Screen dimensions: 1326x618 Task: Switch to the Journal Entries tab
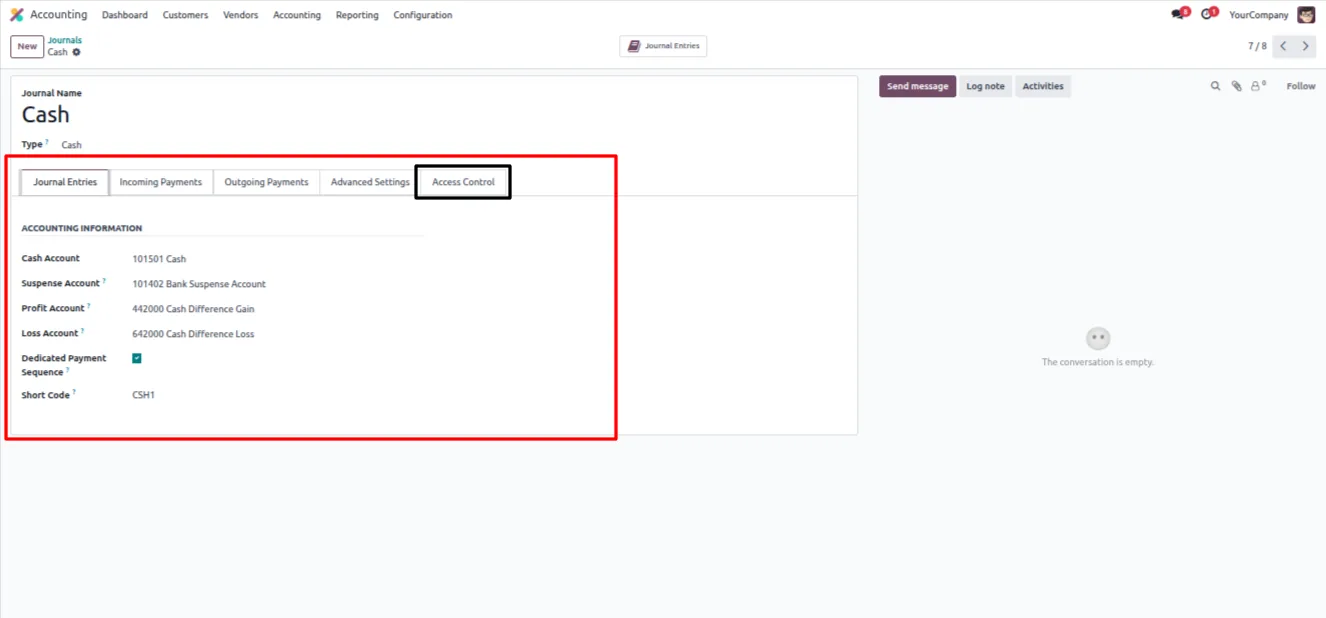(65, 182)
